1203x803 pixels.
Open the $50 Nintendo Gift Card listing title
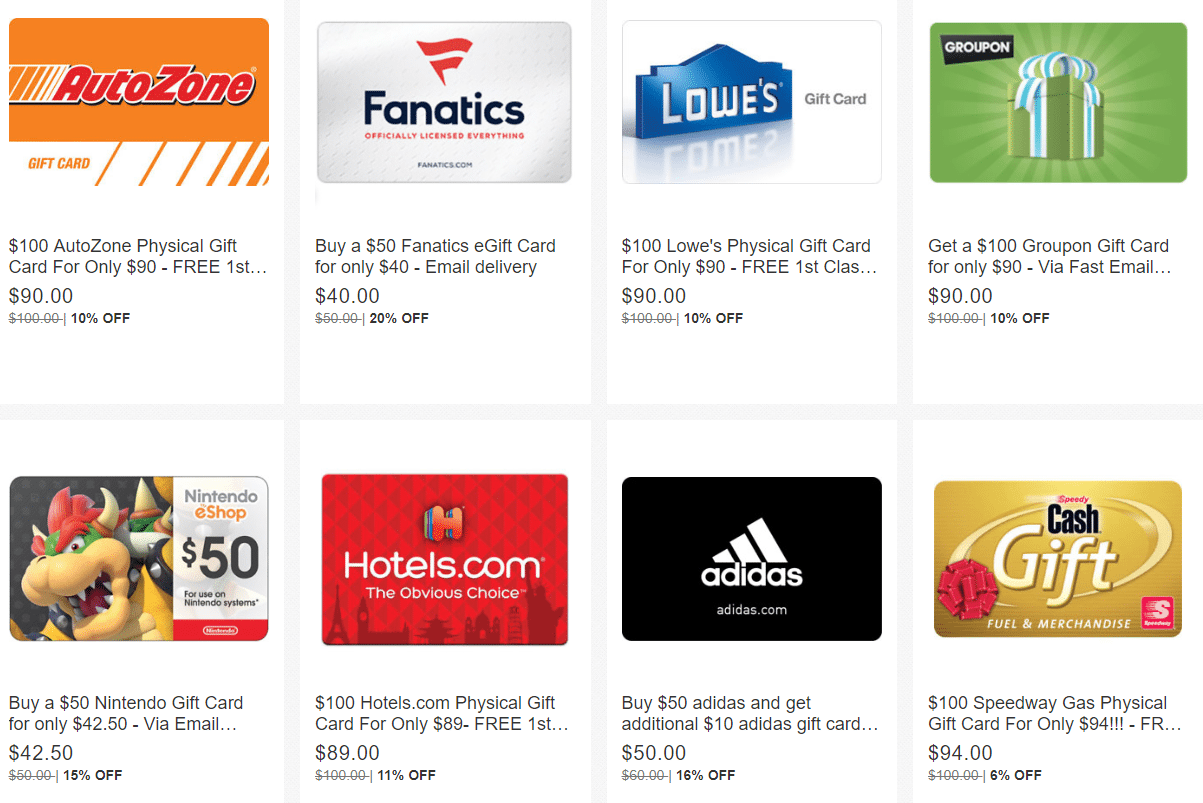pos(126,713)
